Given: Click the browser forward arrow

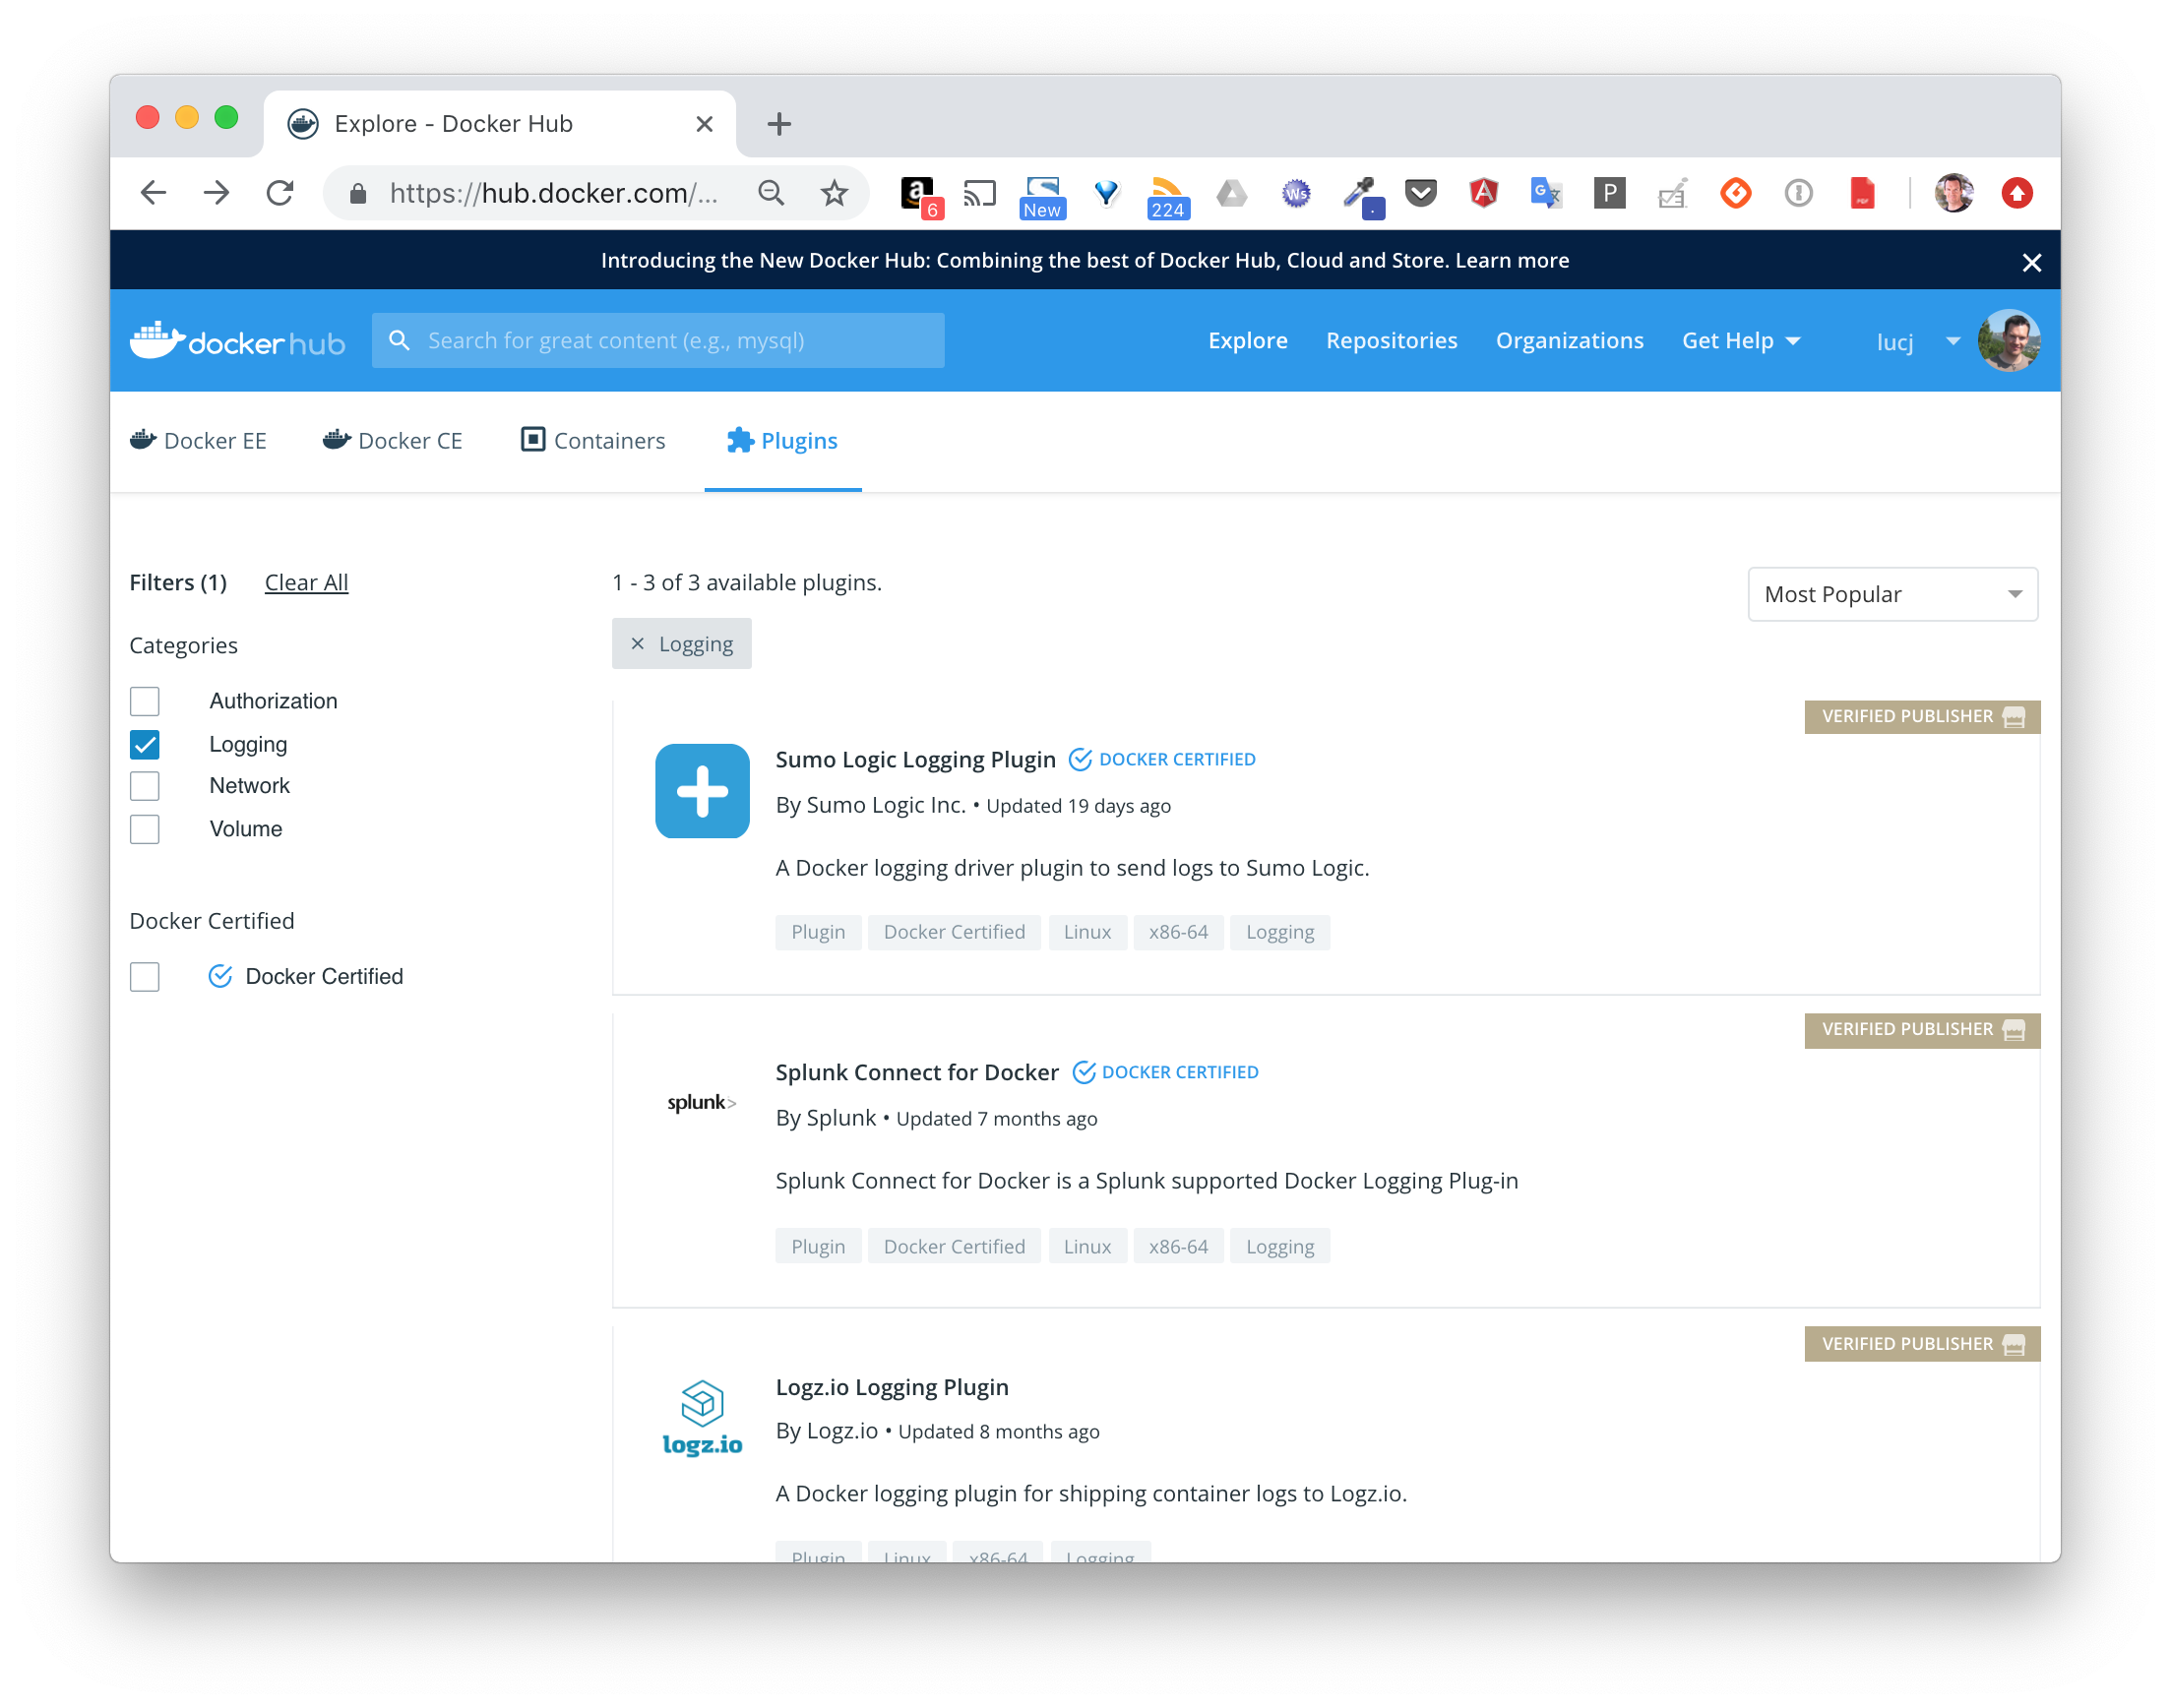Looking at the screenshot, I should click(x=216, y=193).
